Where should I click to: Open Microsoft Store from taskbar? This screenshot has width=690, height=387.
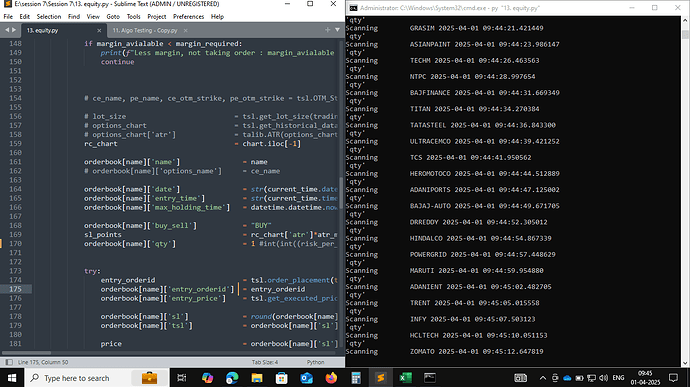[282, 378]
